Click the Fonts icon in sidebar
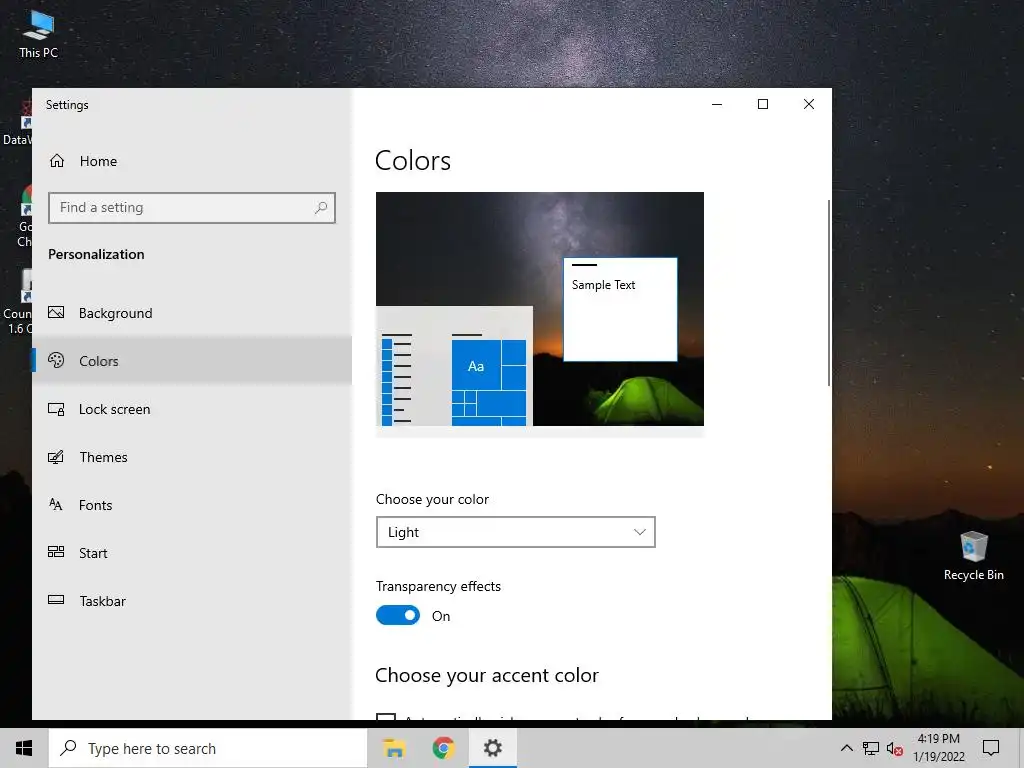Screen dimensions: 1024x768 tap(56, 504)
